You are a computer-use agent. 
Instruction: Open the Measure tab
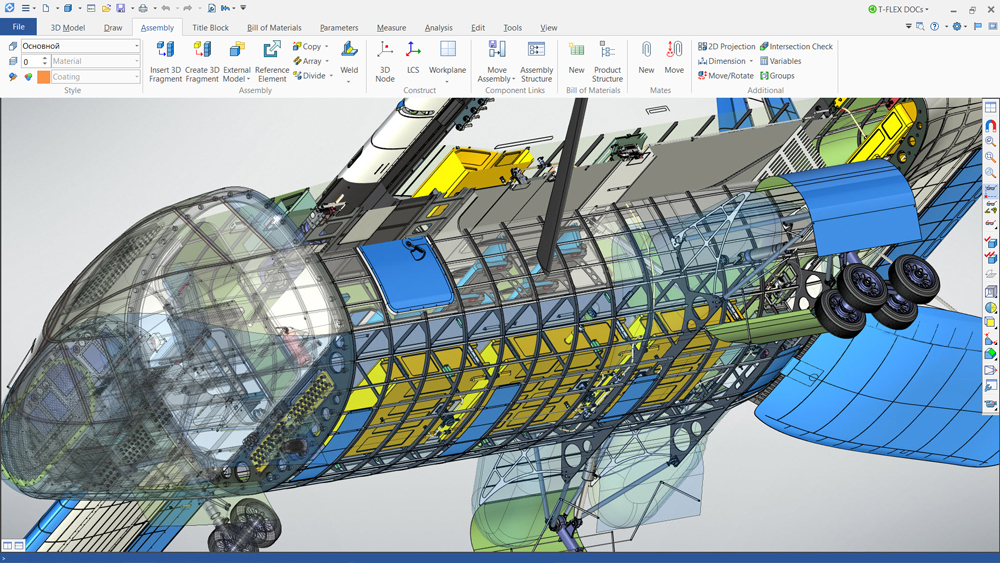[x=391, y=27]
